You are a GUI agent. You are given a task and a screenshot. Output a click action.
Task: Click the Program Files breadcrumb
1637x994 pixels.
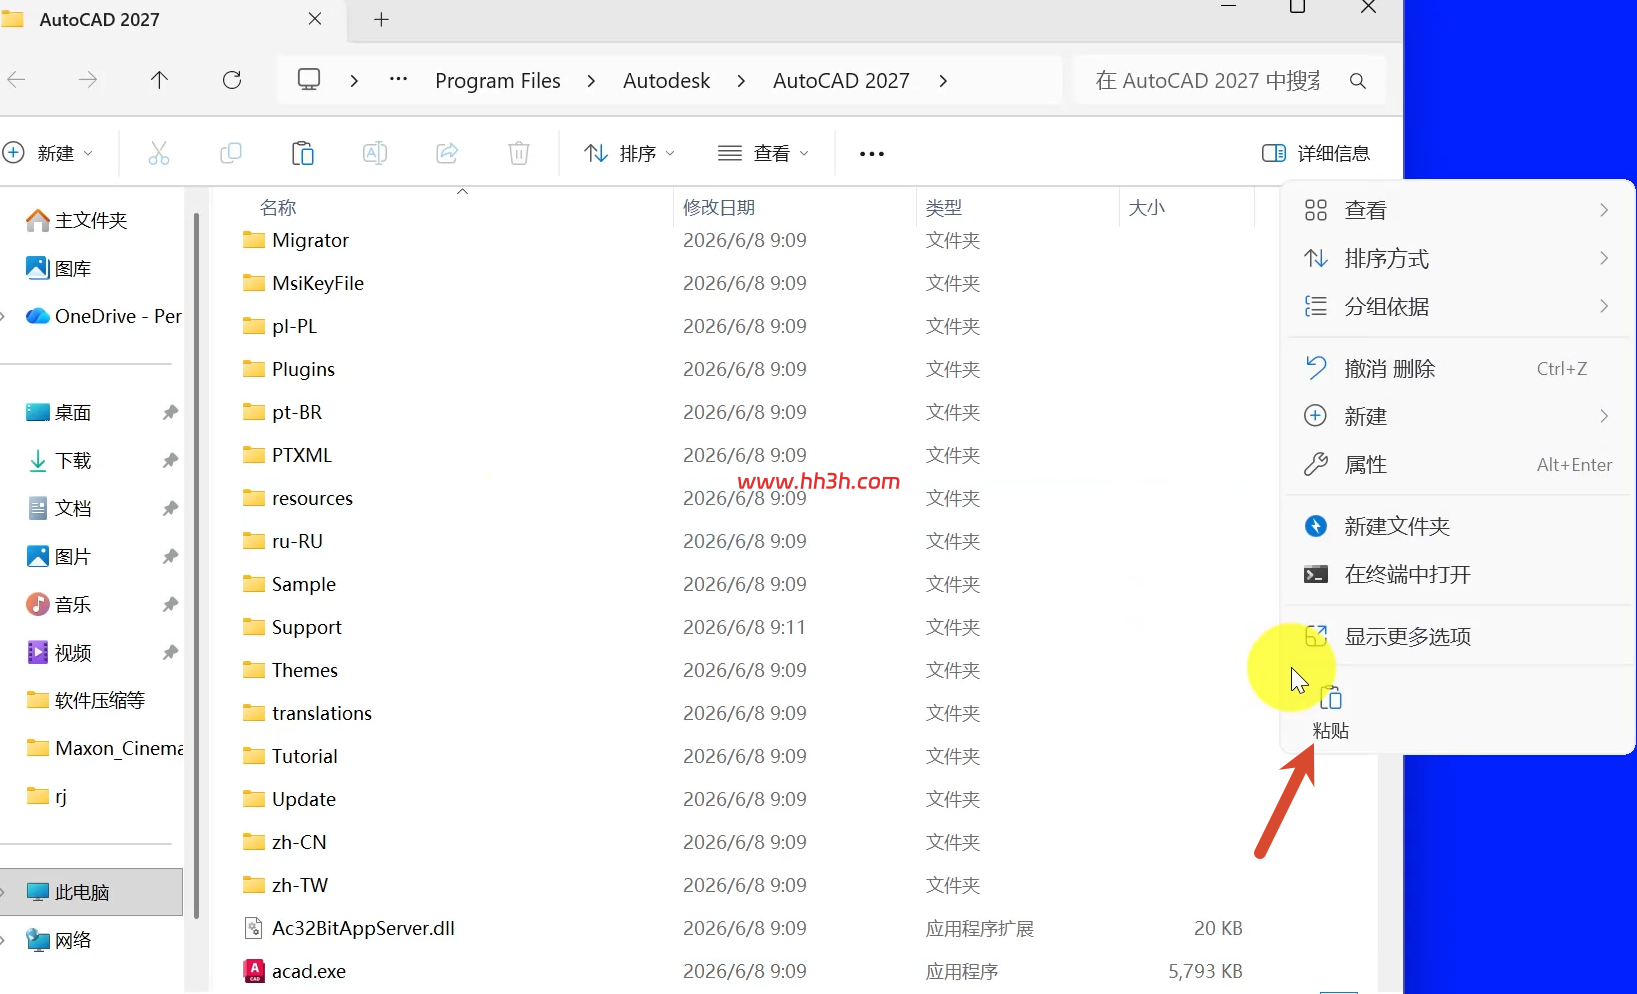498,81
